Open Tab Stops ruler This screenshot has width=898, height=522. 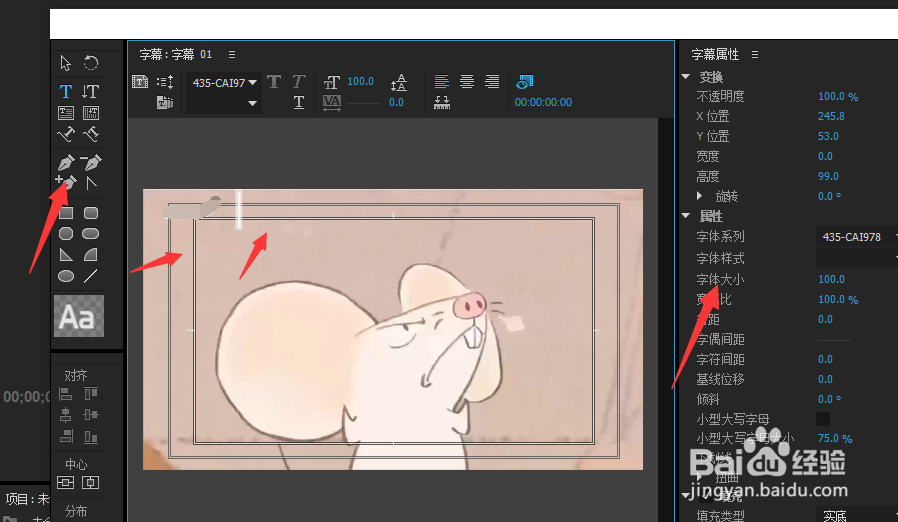coord(442,103)
